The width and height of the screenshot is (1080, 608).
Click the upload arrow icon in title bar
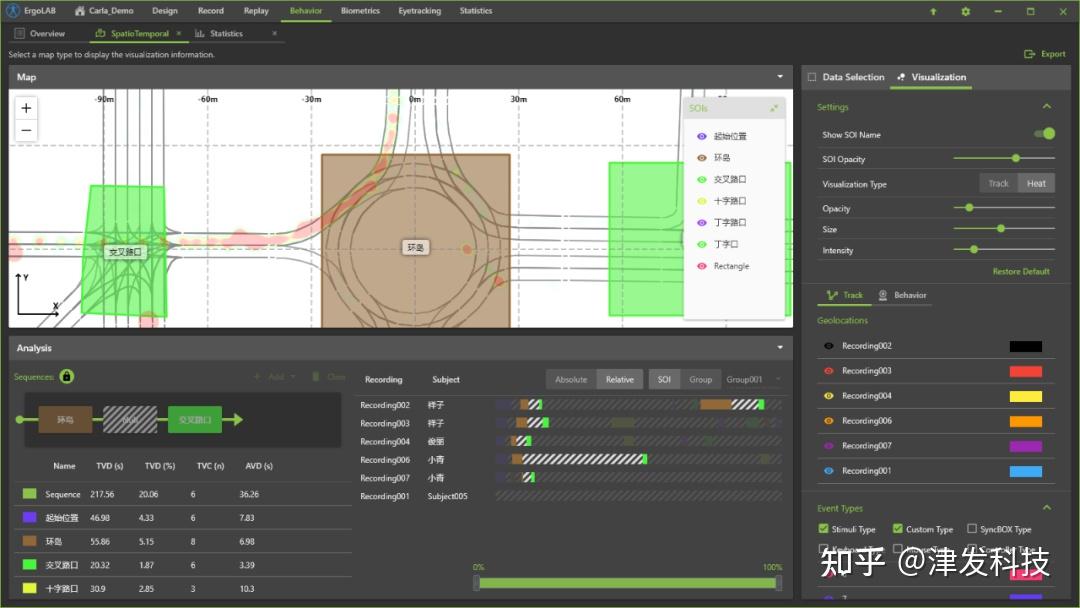933,11
